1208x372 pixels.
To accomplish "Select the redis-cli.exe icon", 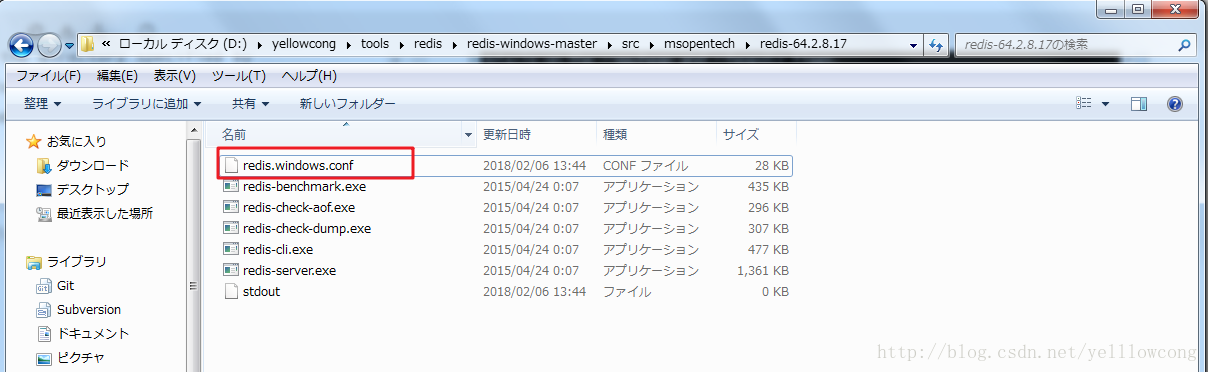I will click(x=231, y=249).
